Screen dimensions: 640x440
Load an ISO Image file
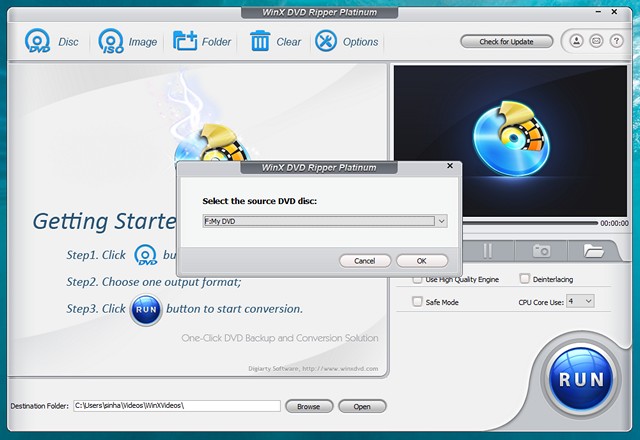click(x=111, y=42)
